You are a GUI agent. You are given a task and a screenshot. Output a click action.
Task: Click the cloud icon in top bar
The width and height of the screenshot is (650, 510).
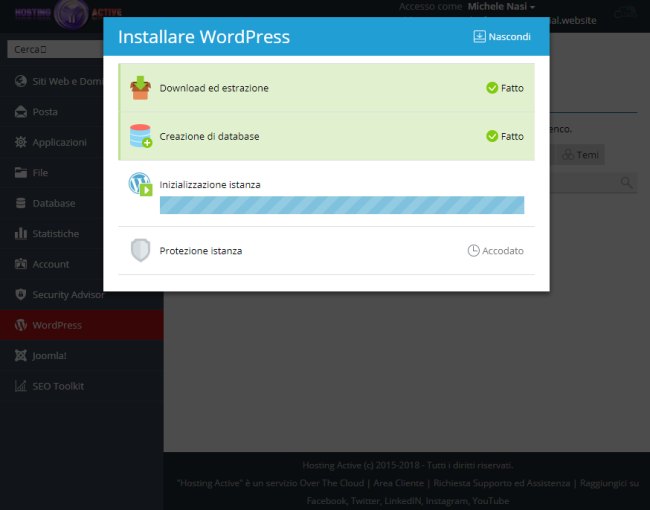pos(625,14)
